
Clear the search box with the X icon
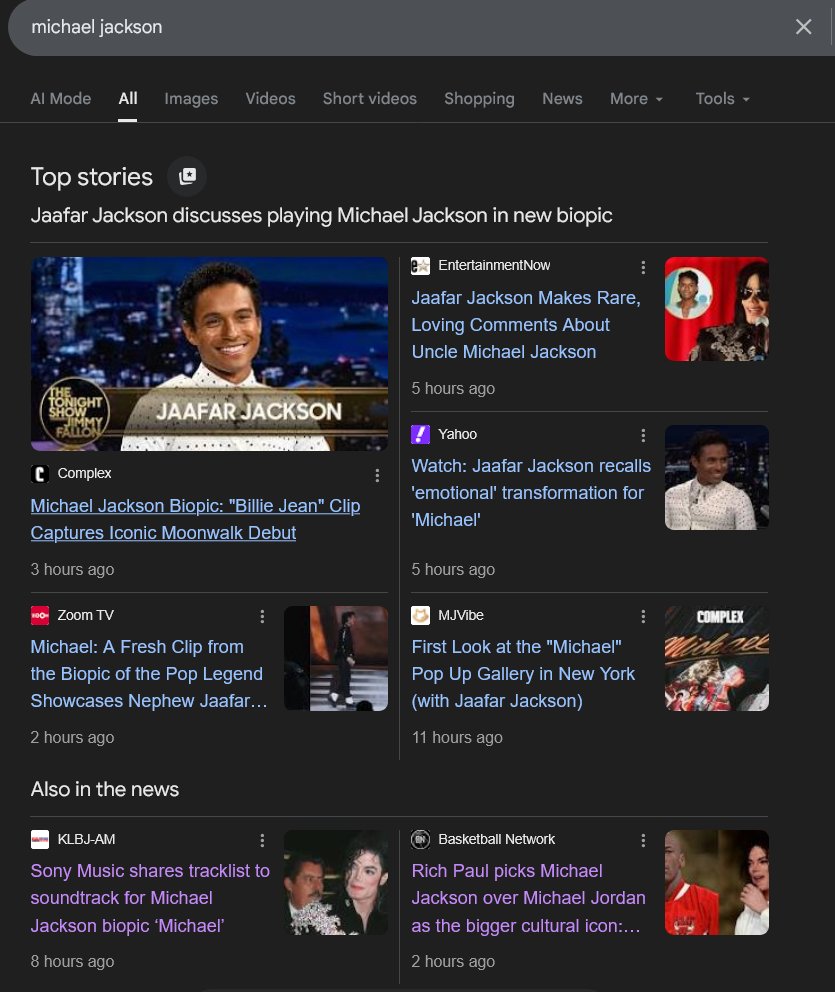click(x=803, y=27)
